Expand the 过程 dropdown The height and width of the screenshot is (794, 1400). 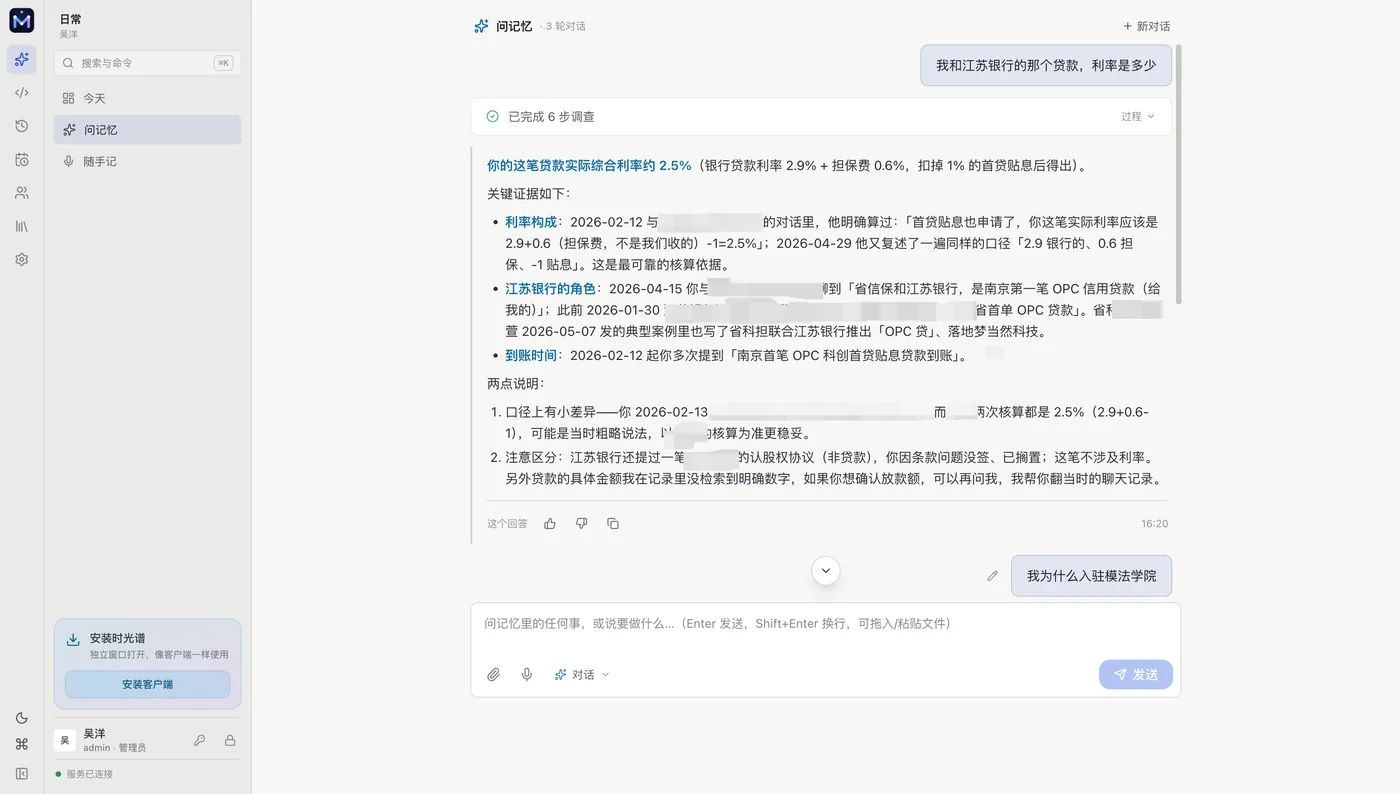tap(1138, 117)
